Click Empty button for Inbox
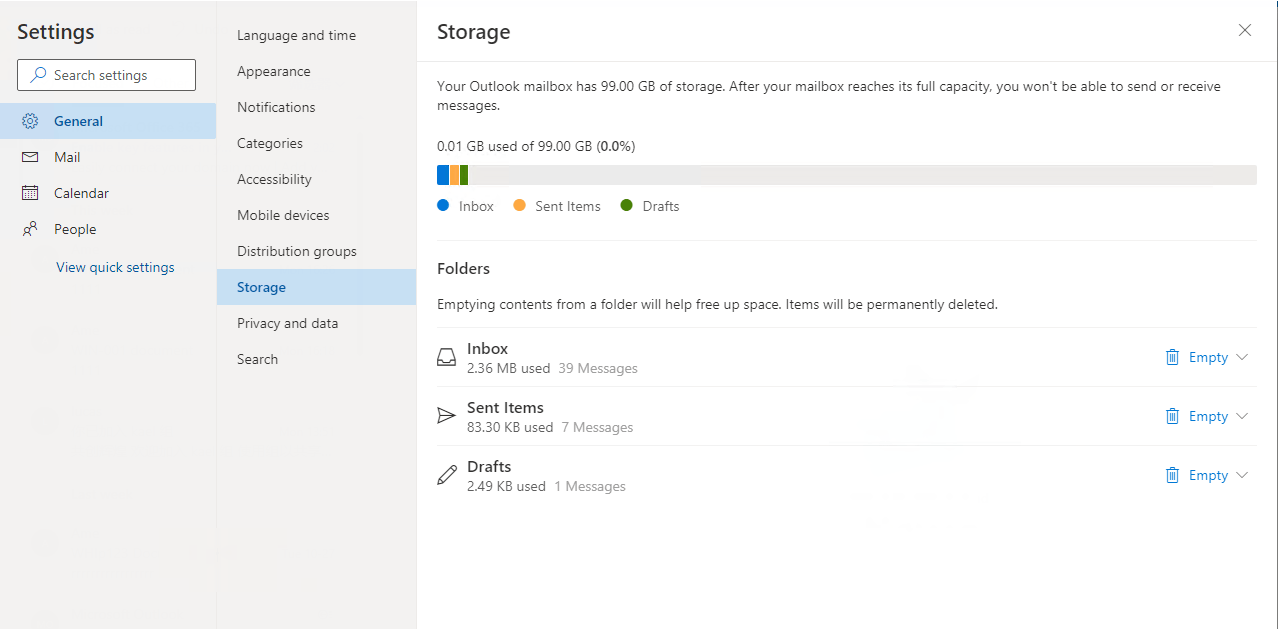The image size is (1279, 629). 1208,357
